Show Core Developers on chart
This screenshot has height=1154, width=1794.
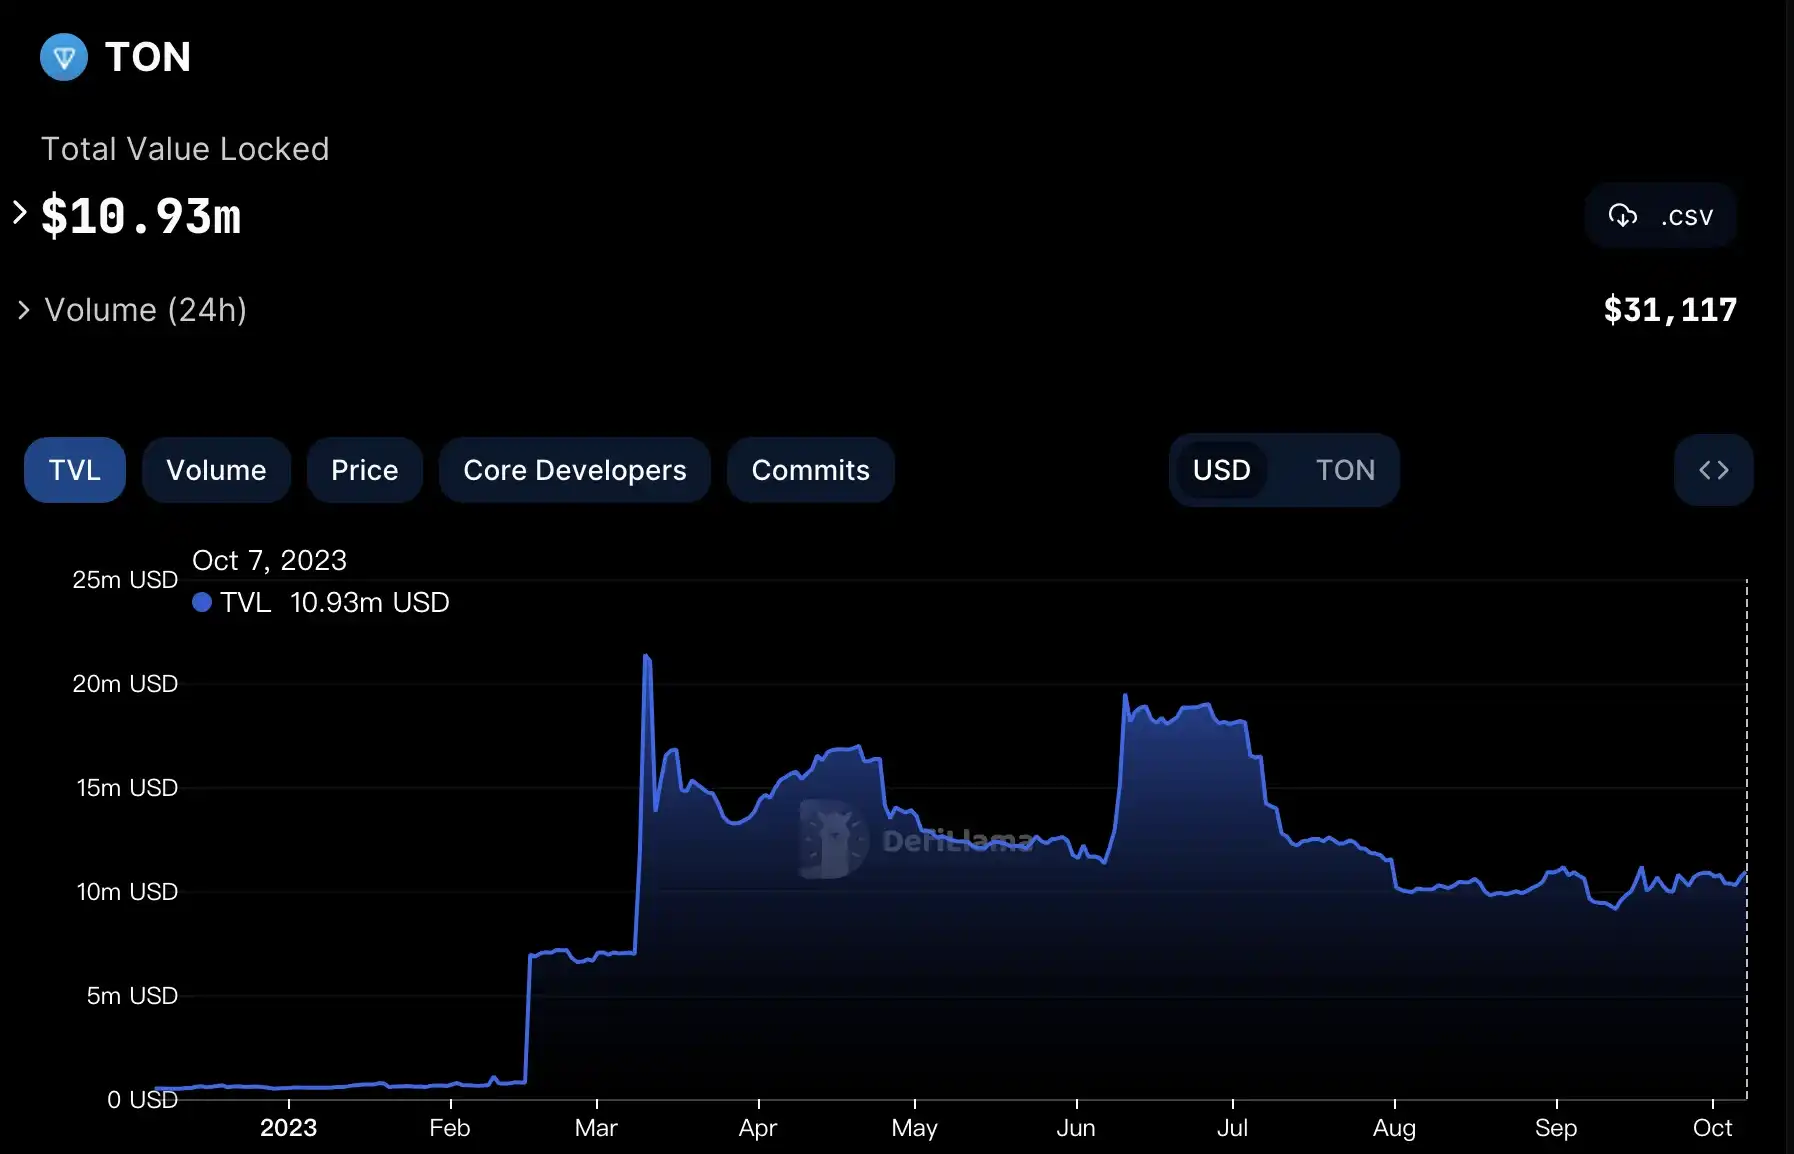click(x=574, y=470)
